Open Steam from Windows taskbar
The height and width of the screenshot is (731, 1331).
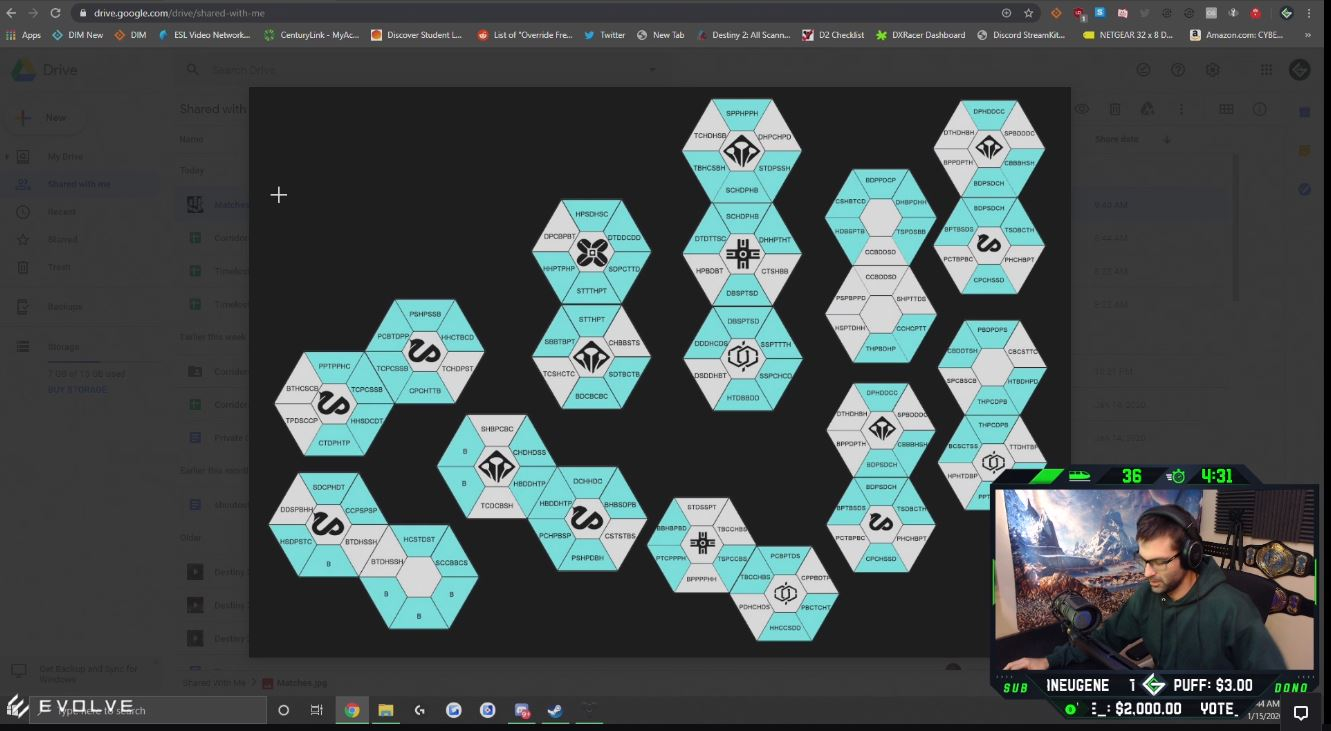(x=555, y=710)
